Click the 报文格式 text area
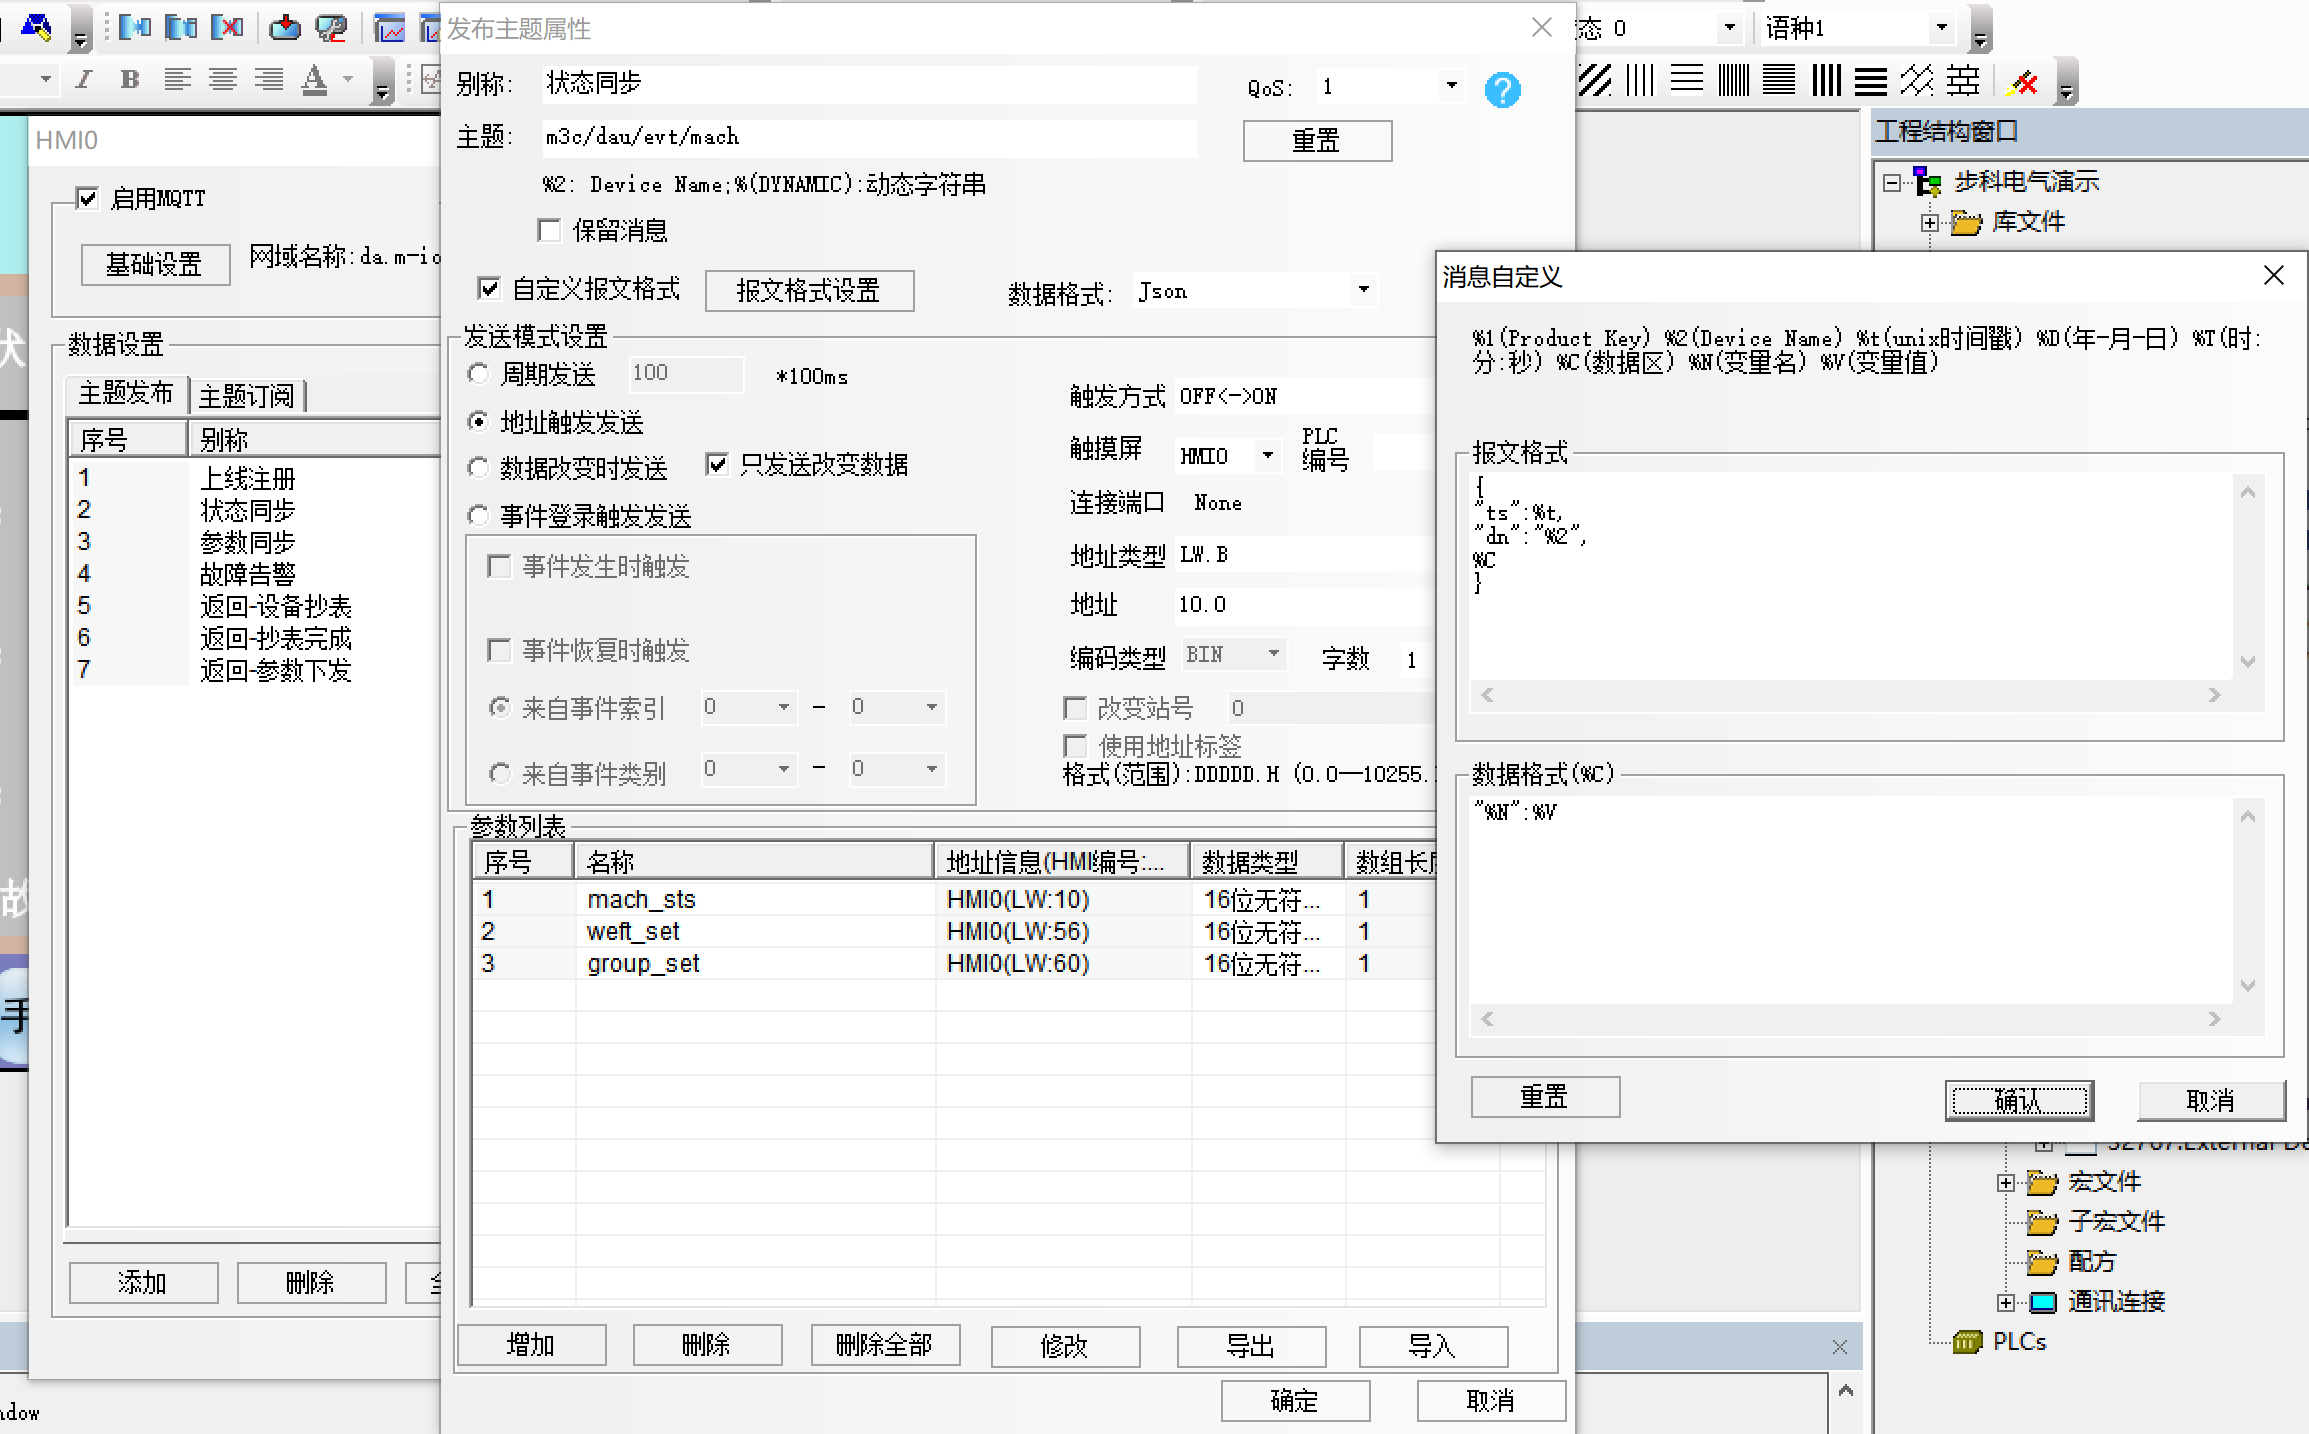This screenshot has height=1434, width=2309. point(1851,577)
